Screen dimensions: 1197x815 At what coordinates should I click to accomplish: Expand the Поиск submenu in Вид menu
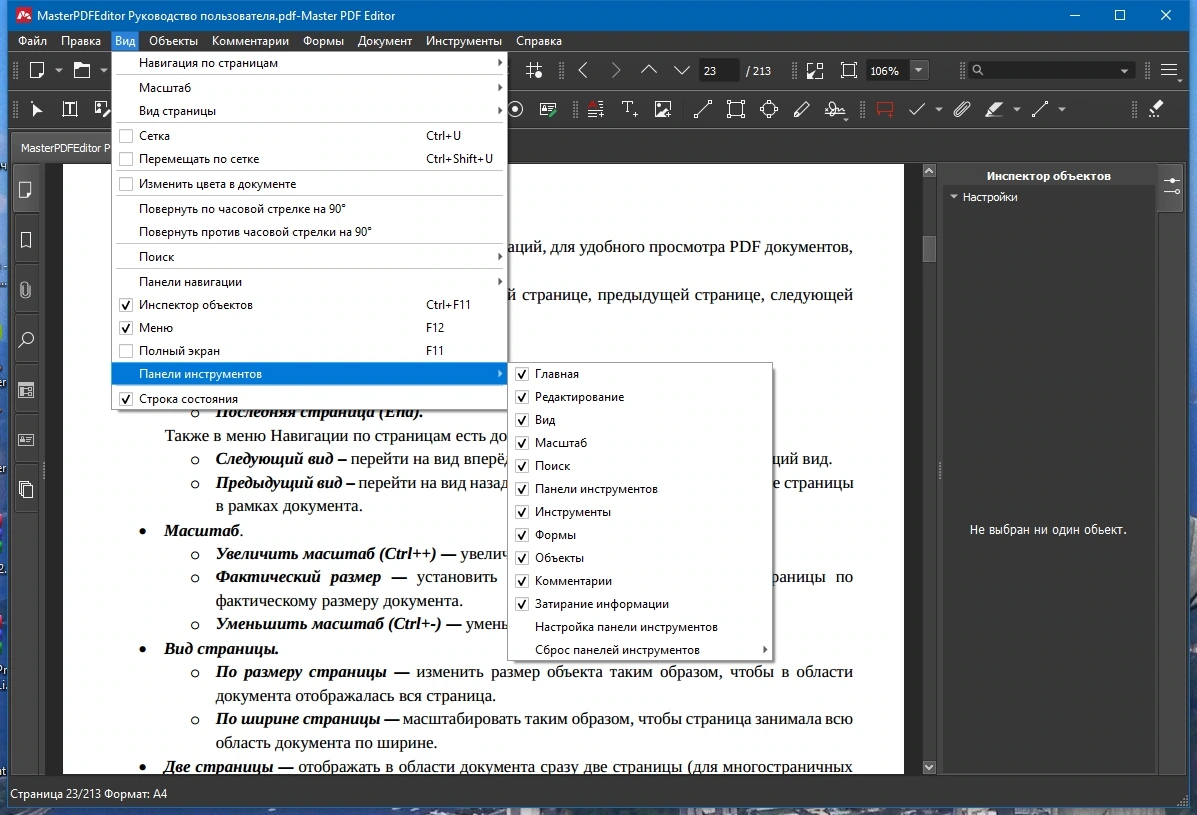click(309, 256)
